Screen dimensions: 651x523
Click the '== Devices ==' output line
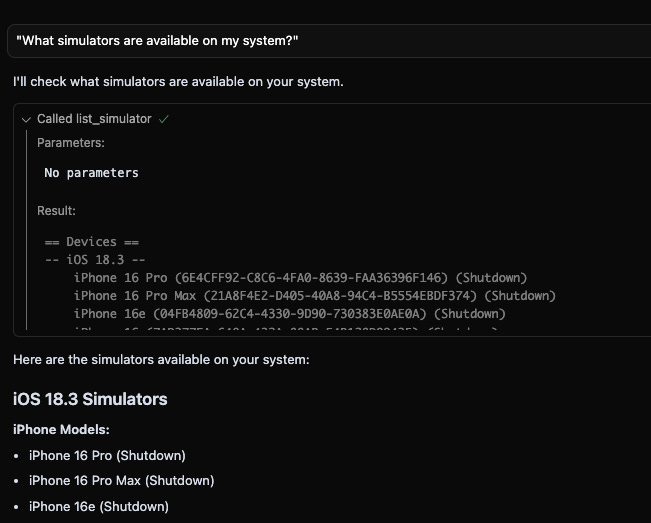(92, 242)
